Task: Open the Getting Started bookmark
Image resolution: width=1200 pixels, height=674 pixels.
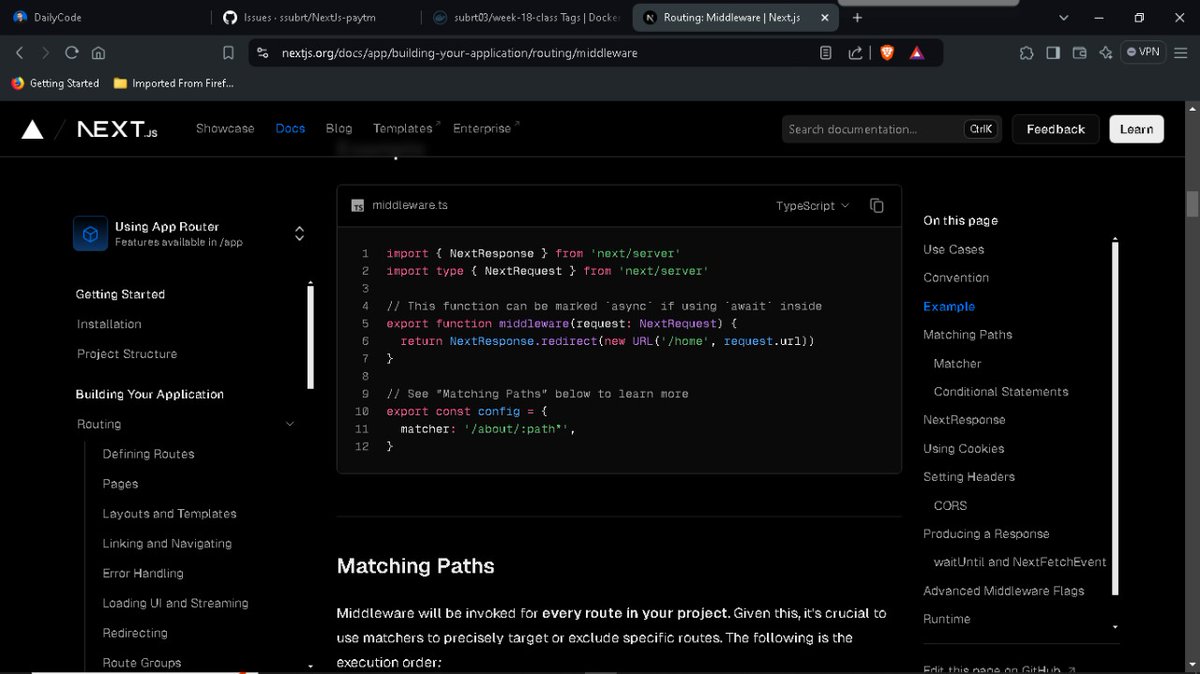Action: [55, 83]
